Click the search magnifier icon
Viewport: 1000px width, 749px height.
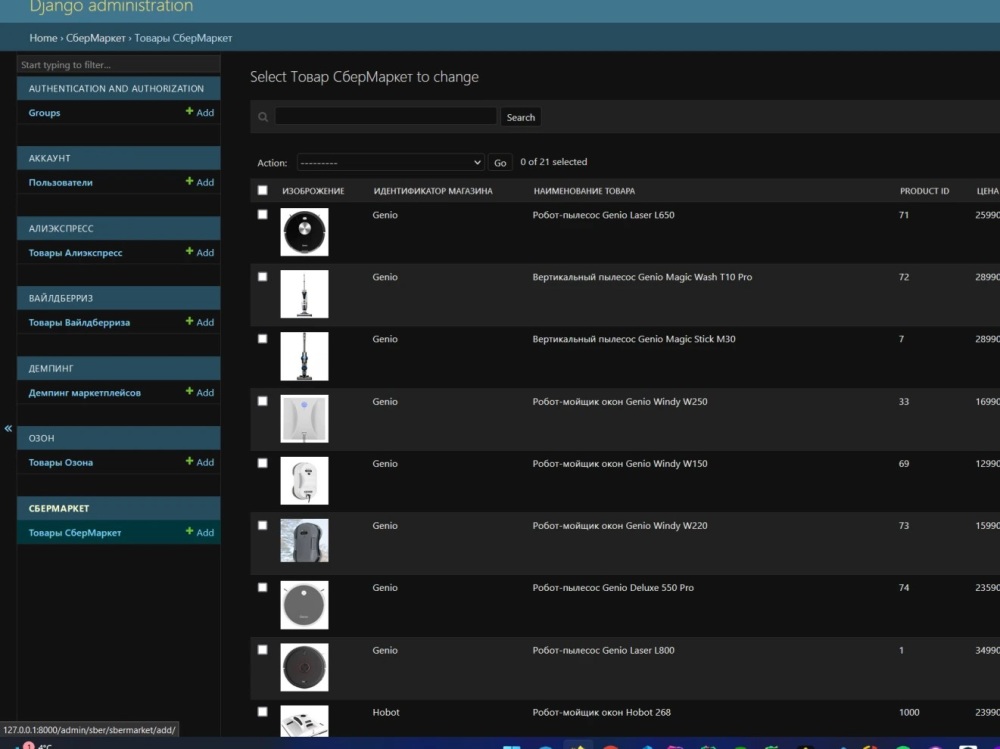(x=263, y=117)
